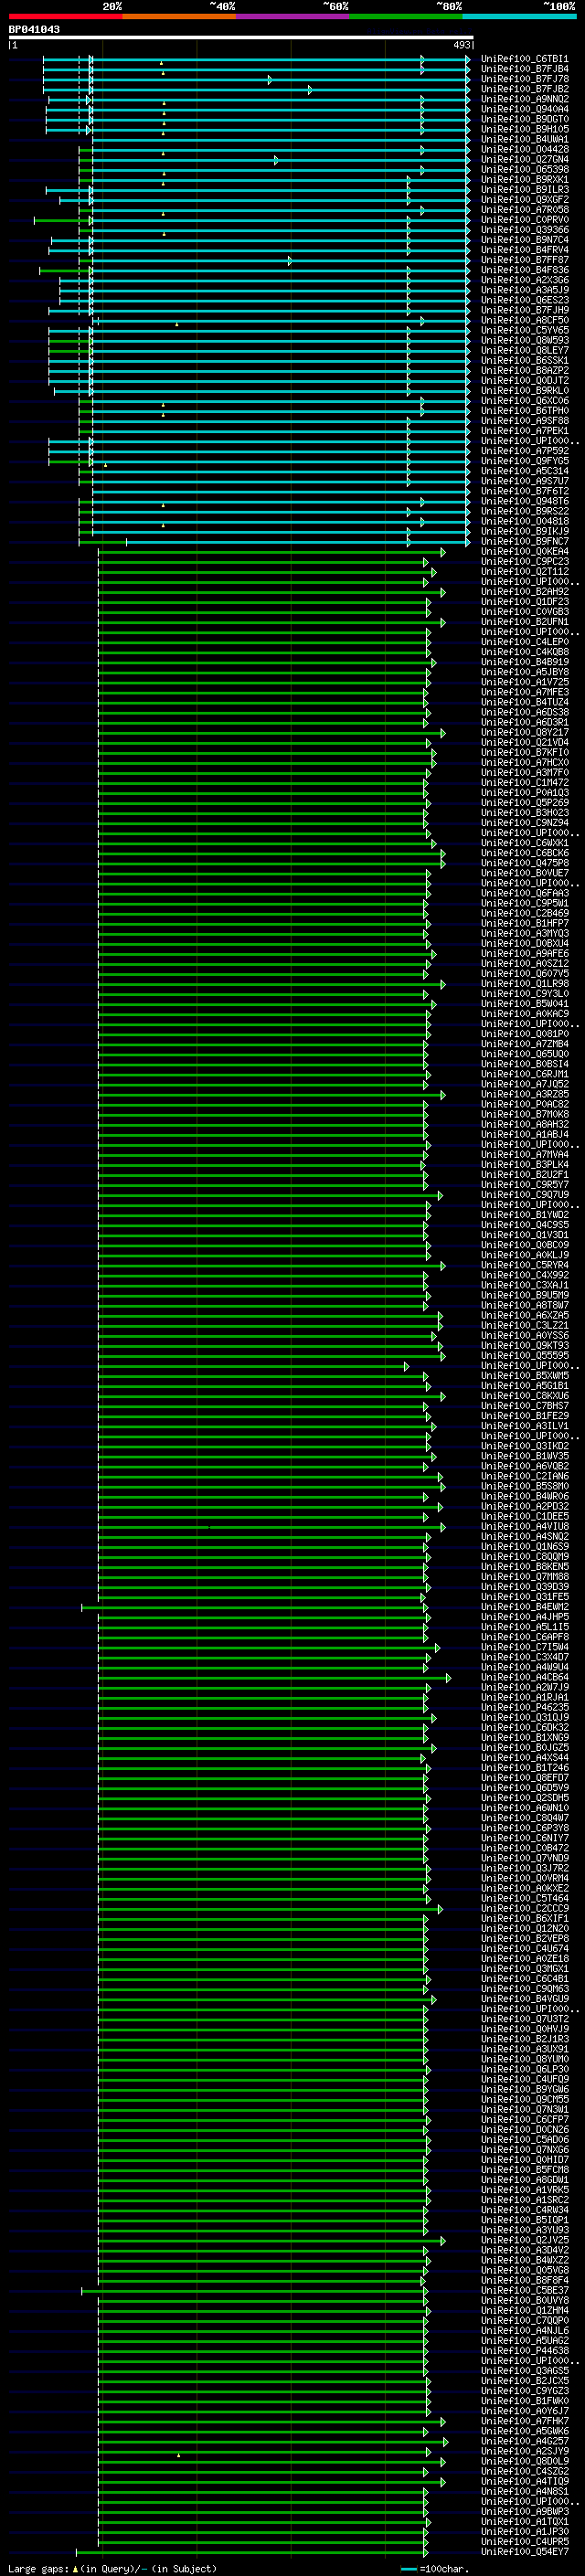Select hit label UniRef100_A9SF88
This screenshot has width=585, height=2576.
click(524, 421)
